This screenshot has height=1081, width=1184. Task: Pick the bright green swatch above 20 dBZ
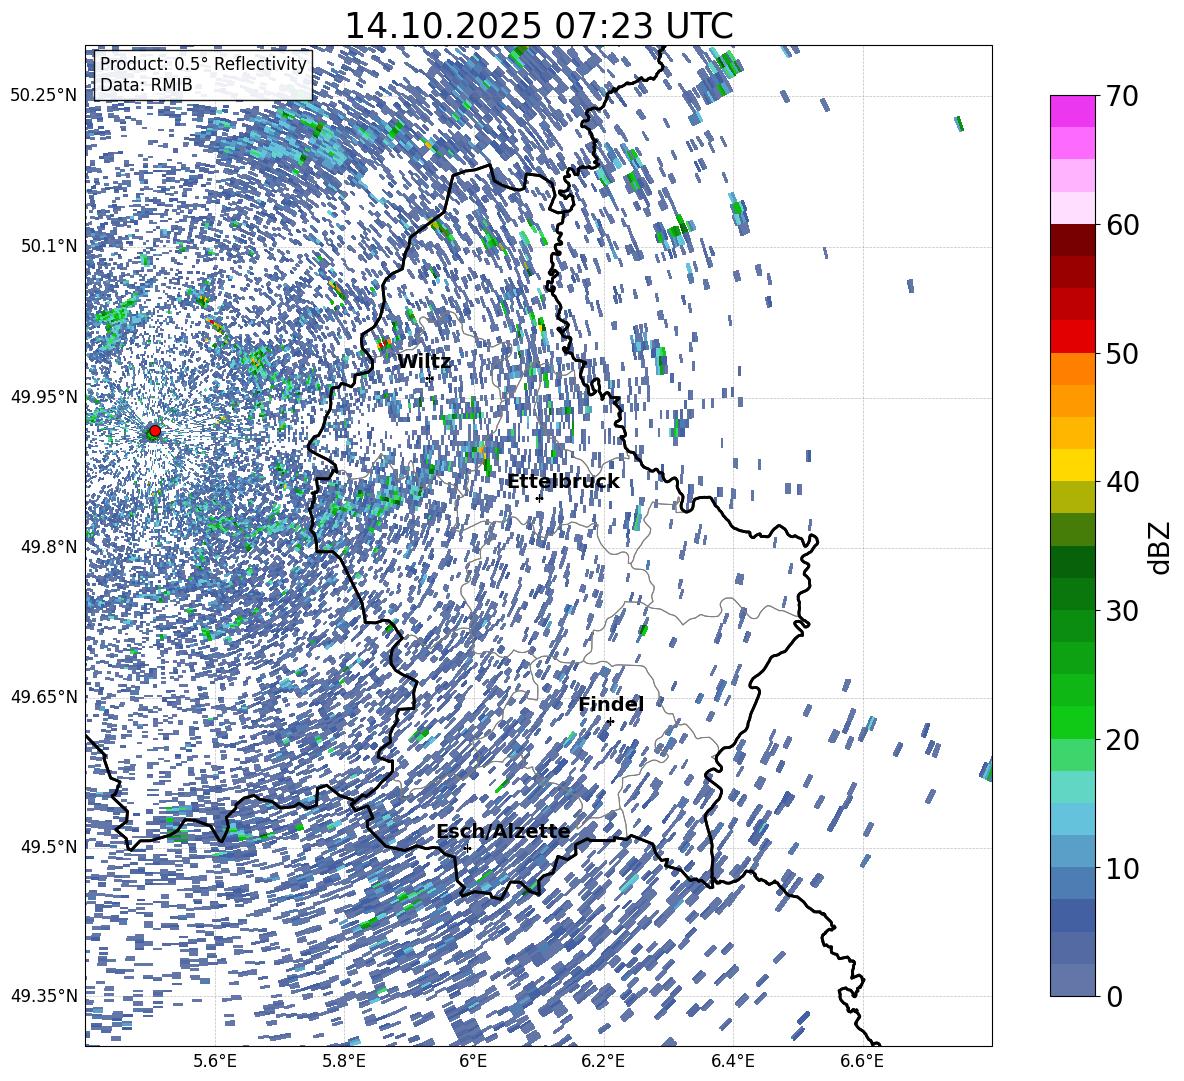click(1073, 721)
